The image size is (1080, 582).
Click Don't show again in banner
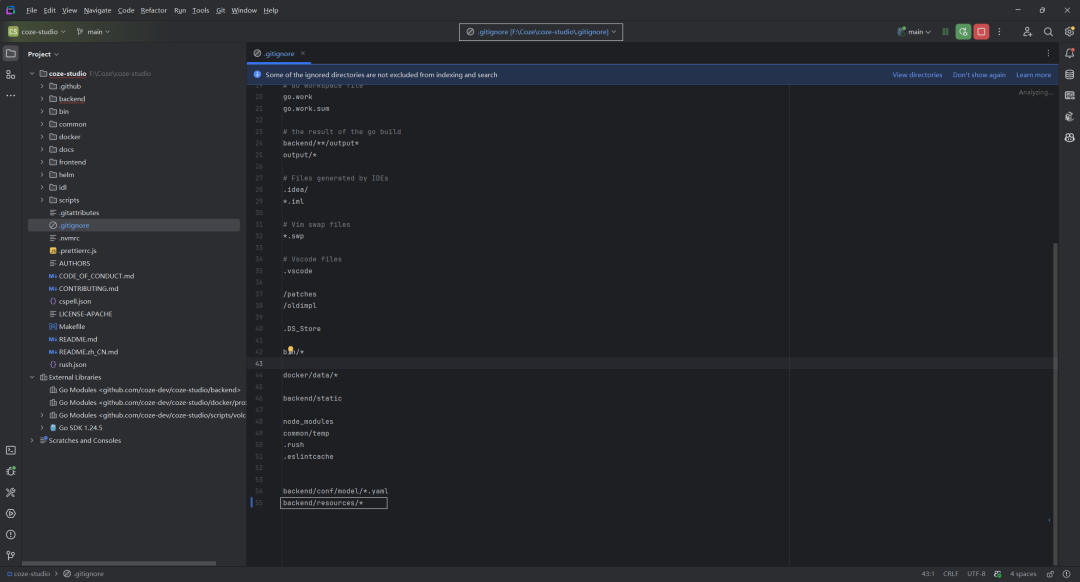pyautogui.click(x=979, y=75)
